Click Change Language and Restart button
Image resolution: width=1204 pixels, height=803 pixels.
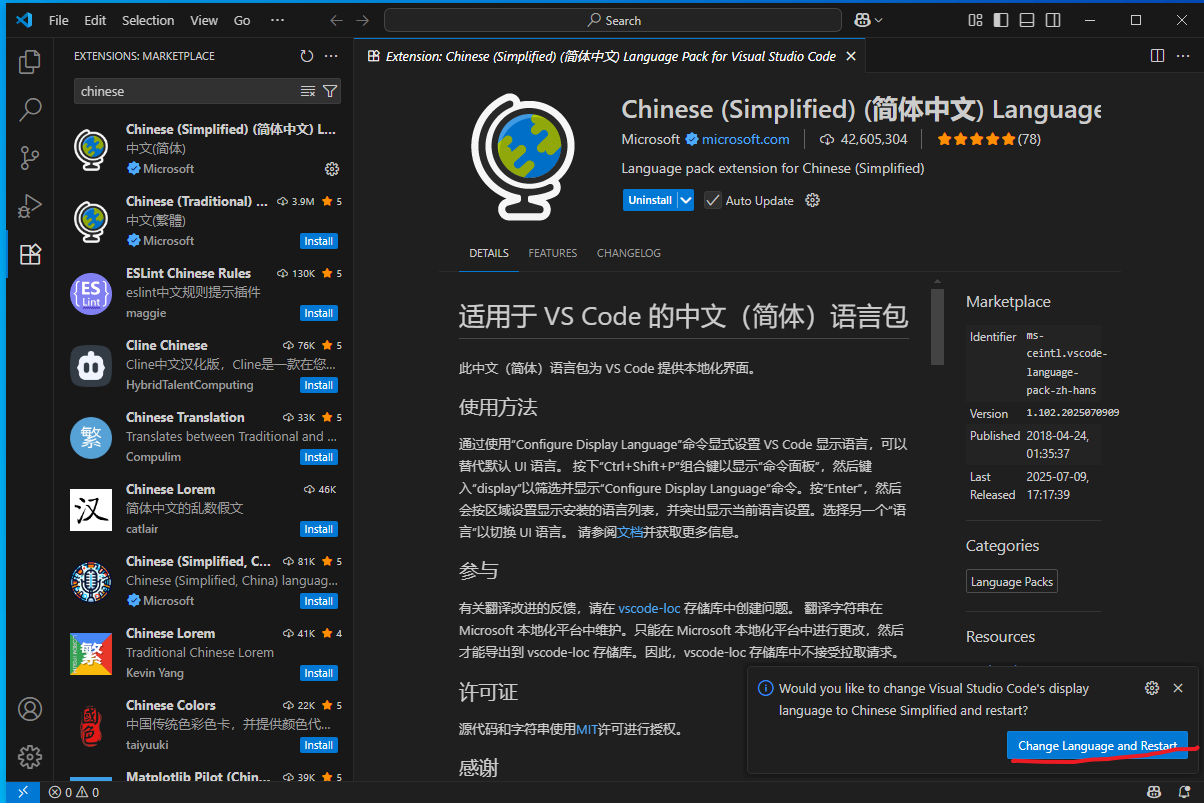coord(1097,746)
